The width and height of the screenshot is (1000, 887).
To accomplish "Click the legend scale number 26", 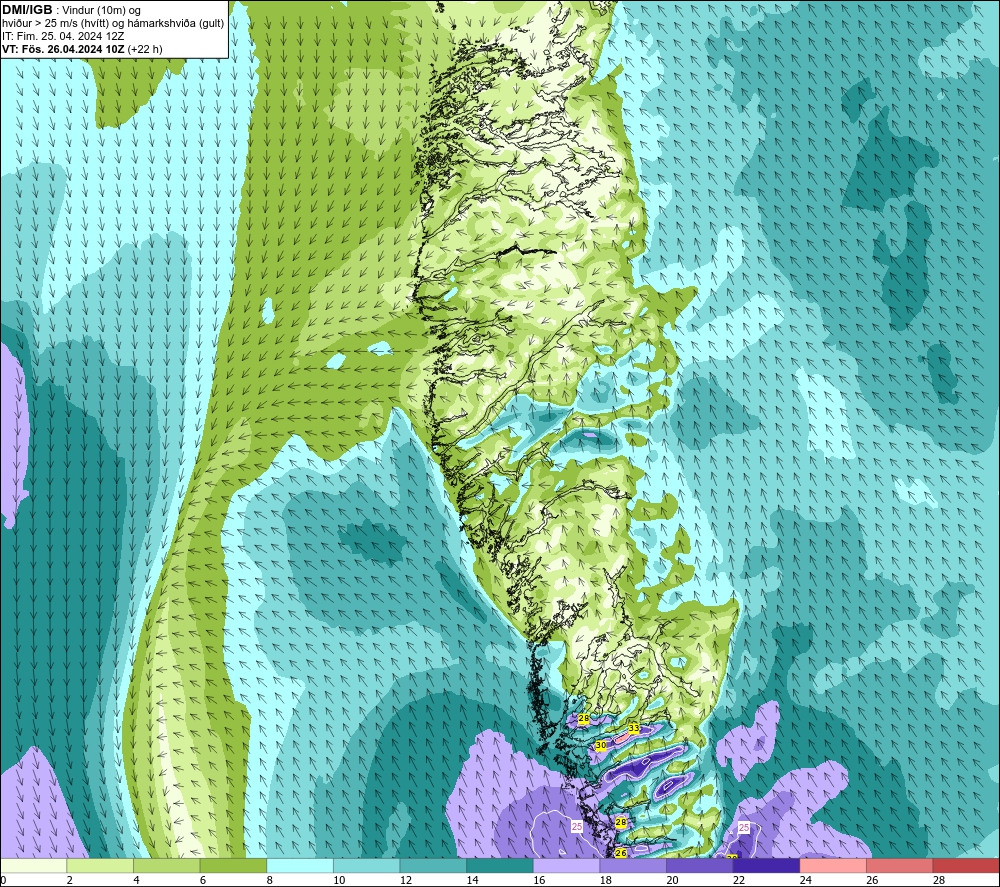I will (x=872, y=880).
